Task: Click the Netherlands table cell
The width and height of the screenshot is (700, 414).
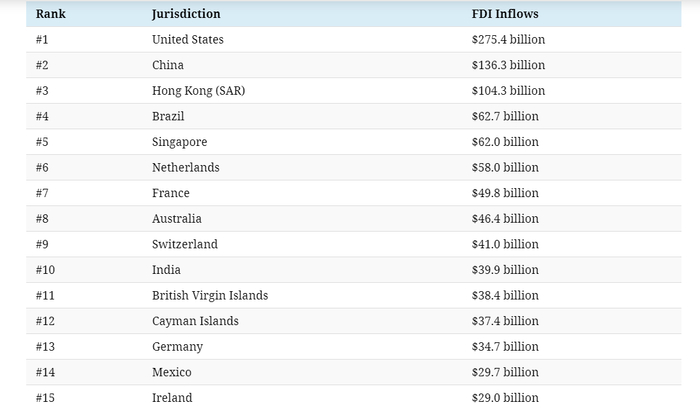Action: coord(185,168)
